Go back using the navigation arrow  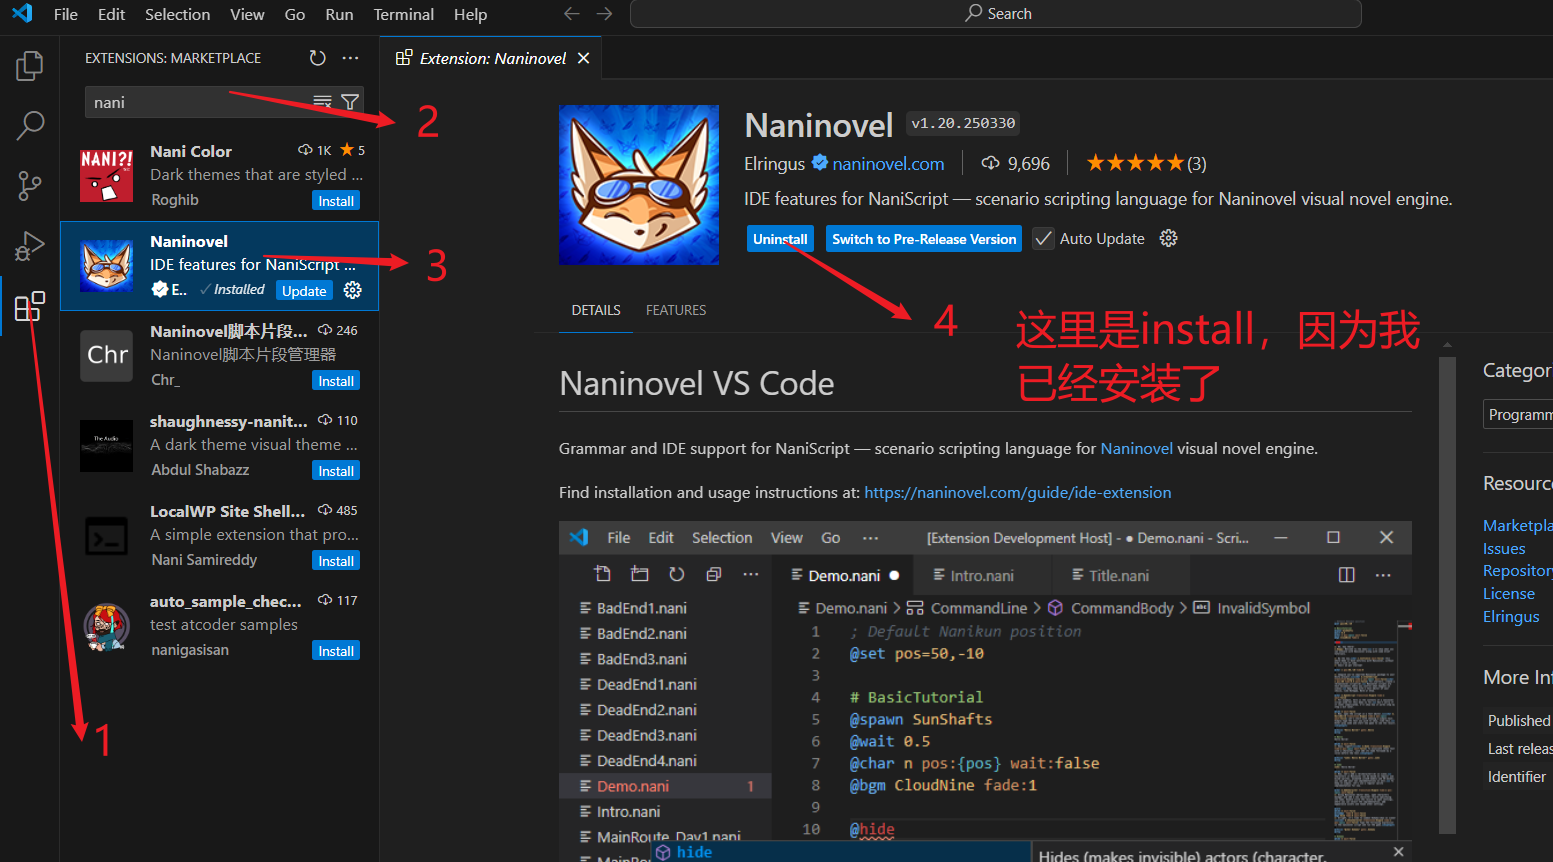click(x=572, y=14)
